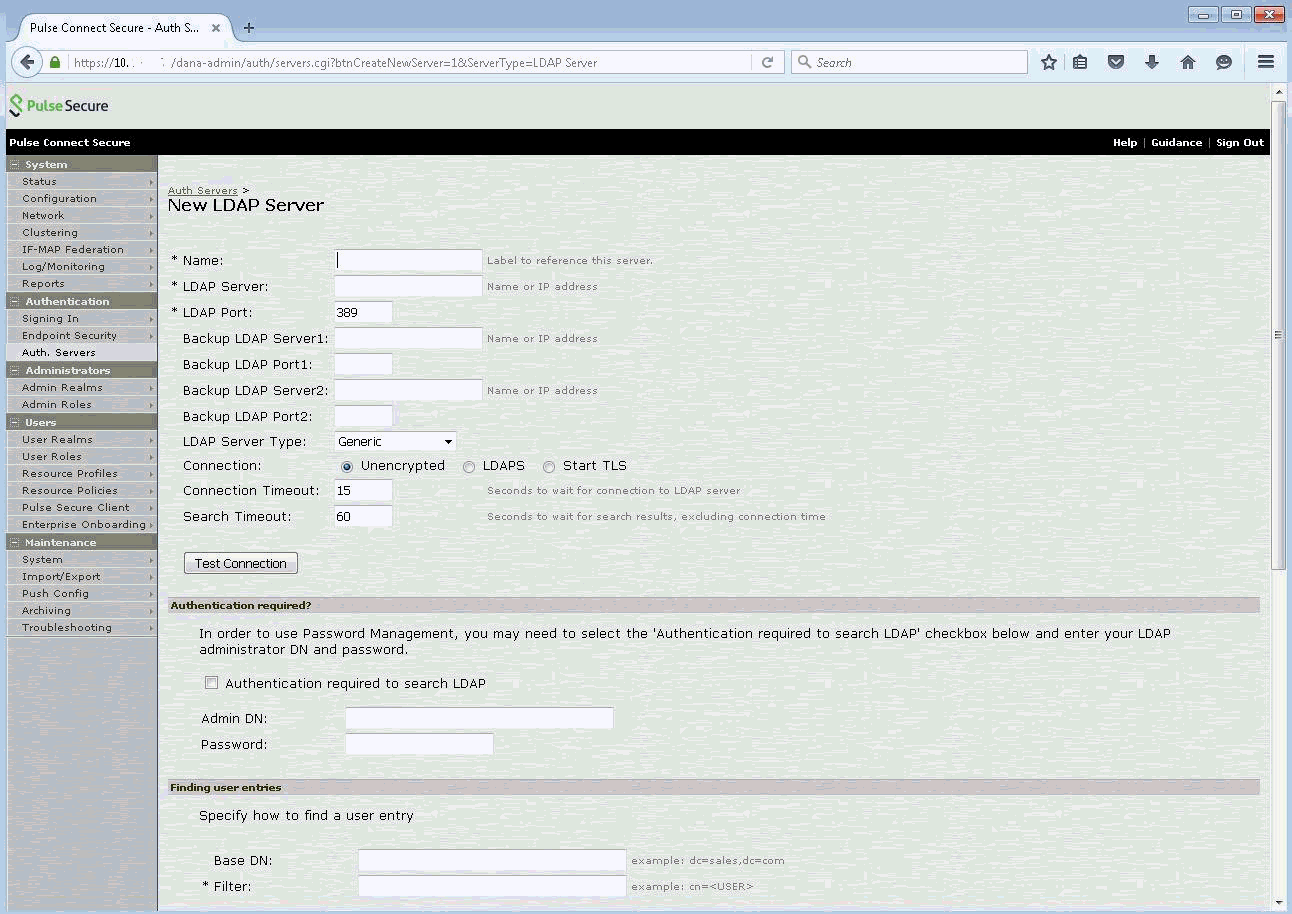Follow the Auth Servers breadcrumb link

202,190
